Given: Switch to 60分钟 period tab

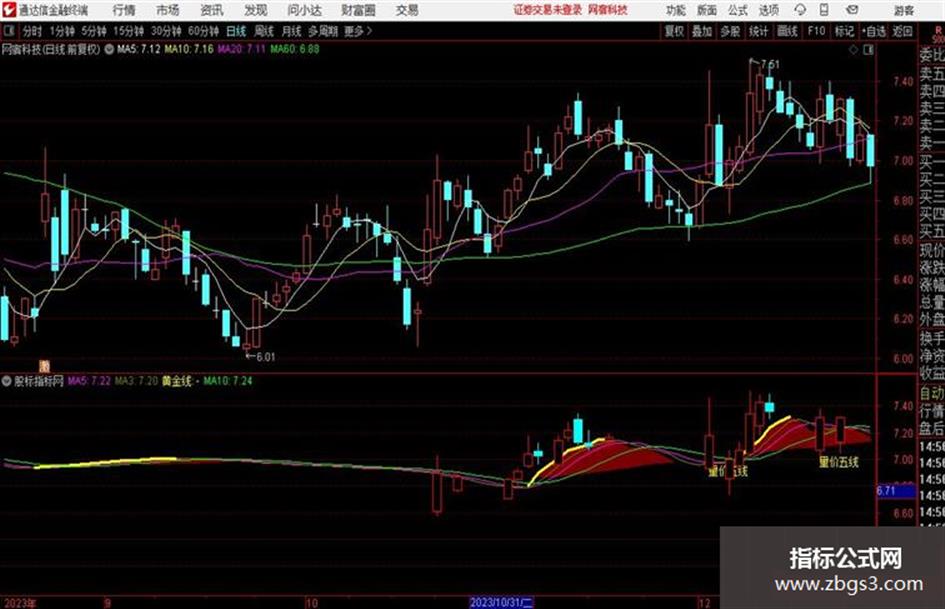Looking at the screenshot, I should pyautogui.click(x=203, y=31).
